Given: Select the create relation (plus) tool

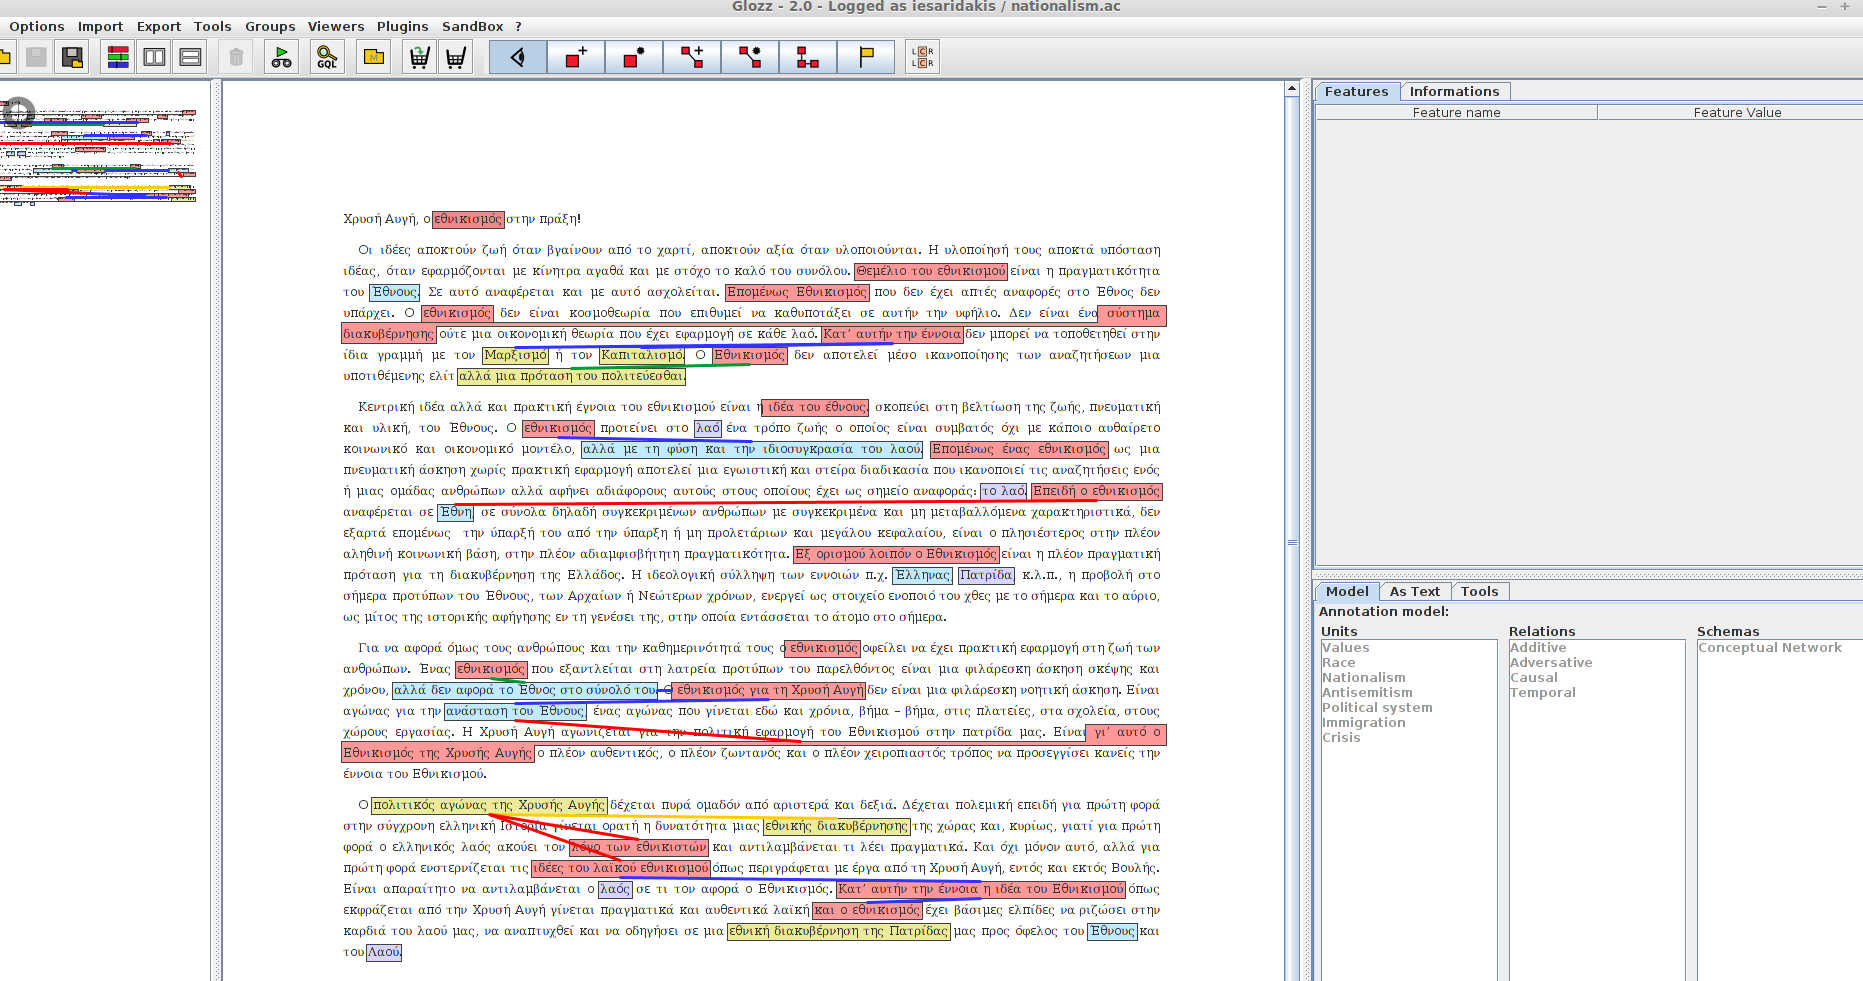Looking at the screenshot, I should [692, 57].
